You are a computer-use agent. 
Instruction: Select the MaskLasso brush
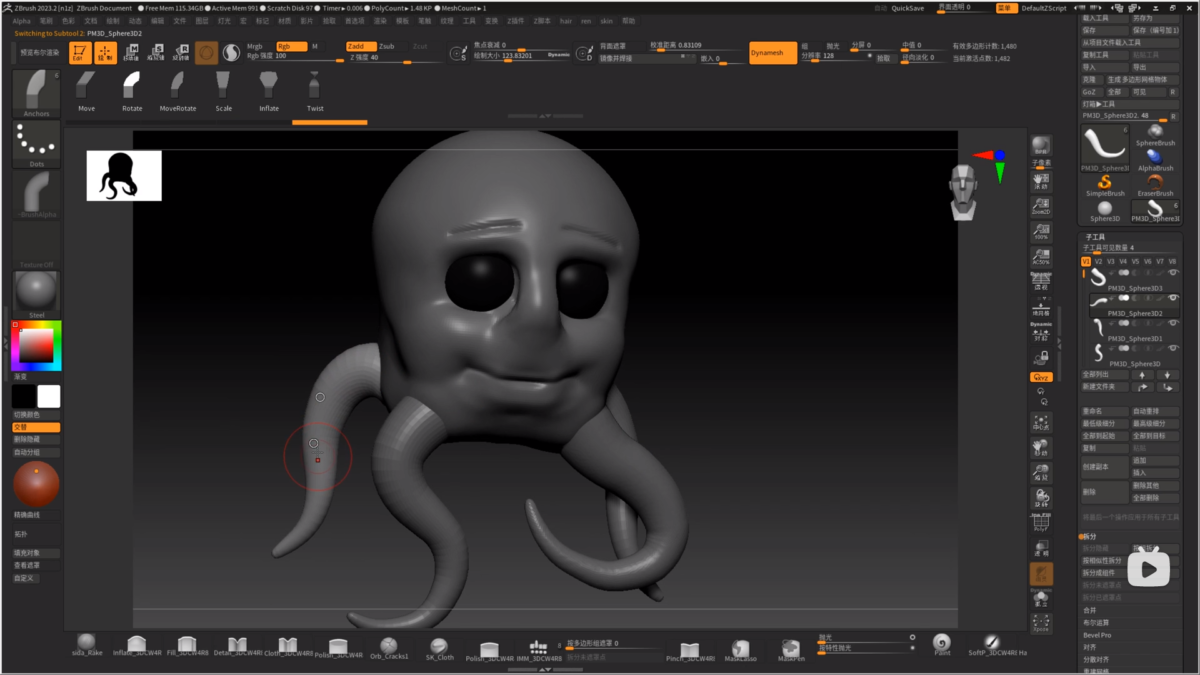(740, 648)
